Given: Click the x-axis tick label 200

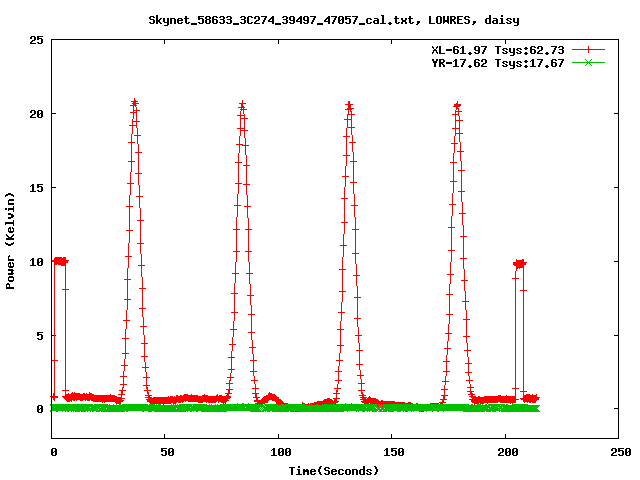Looking at the screenshot, I should pyautogui.click(x=507, y=452).
